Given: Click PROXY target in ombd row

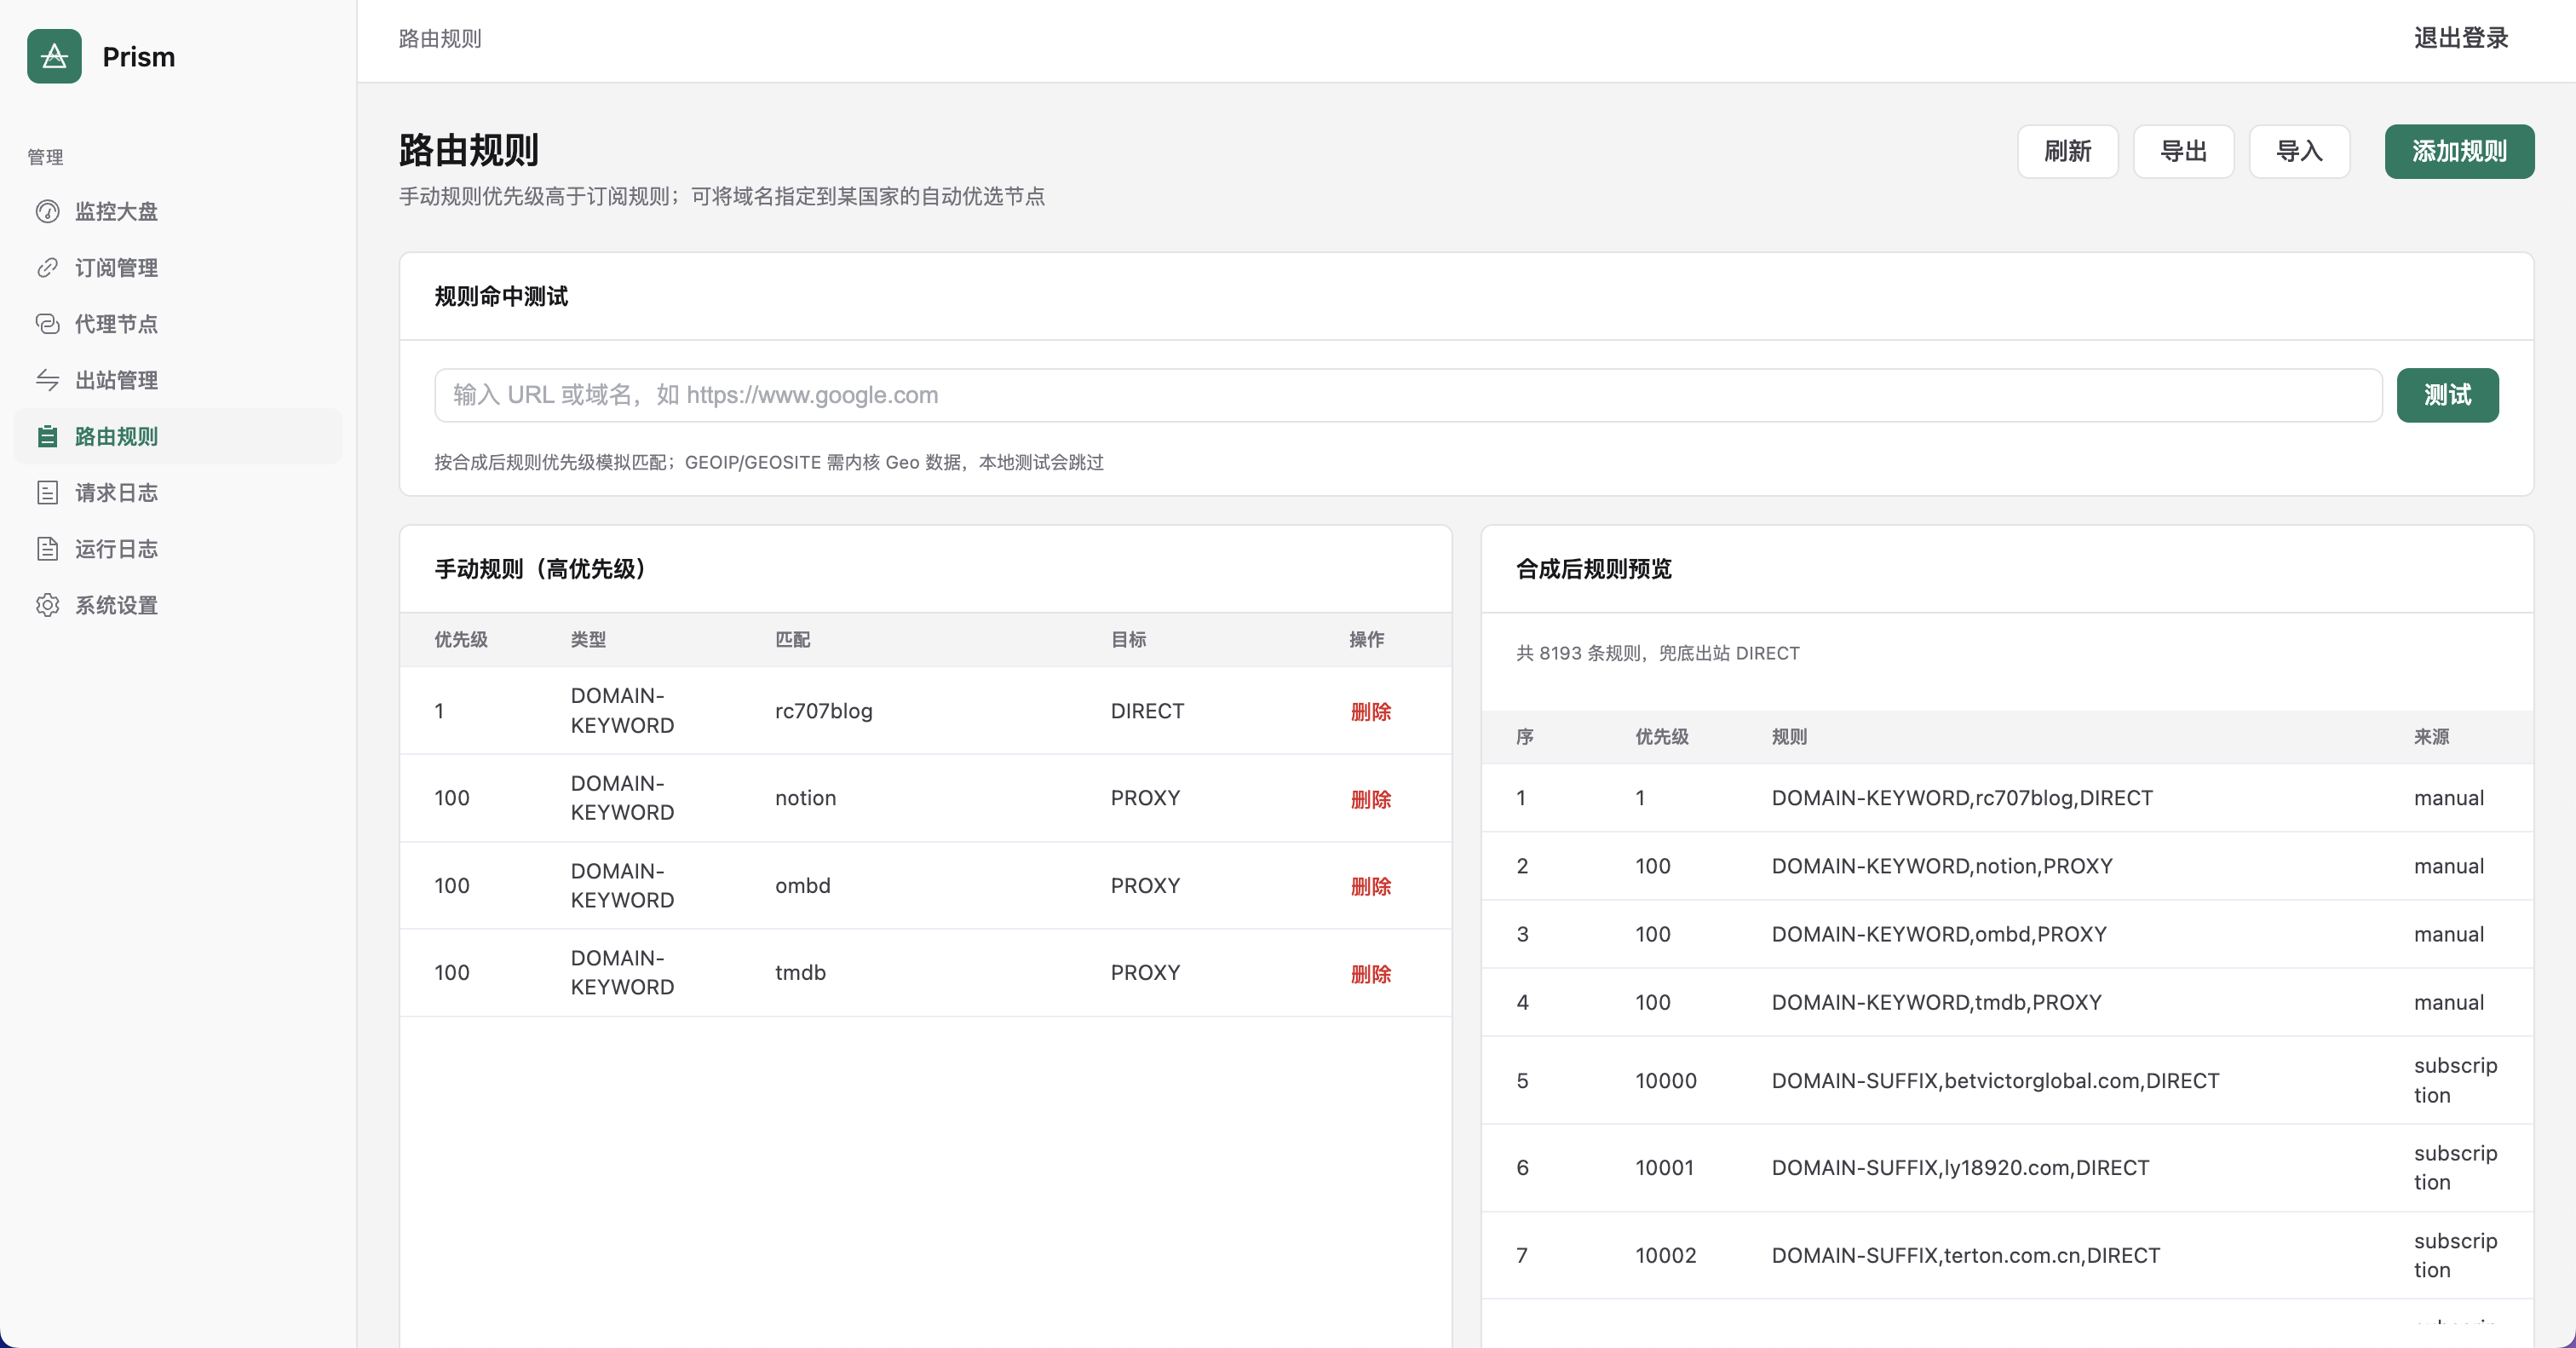Looking at the screenshot, I should (x=1145, y=886).
